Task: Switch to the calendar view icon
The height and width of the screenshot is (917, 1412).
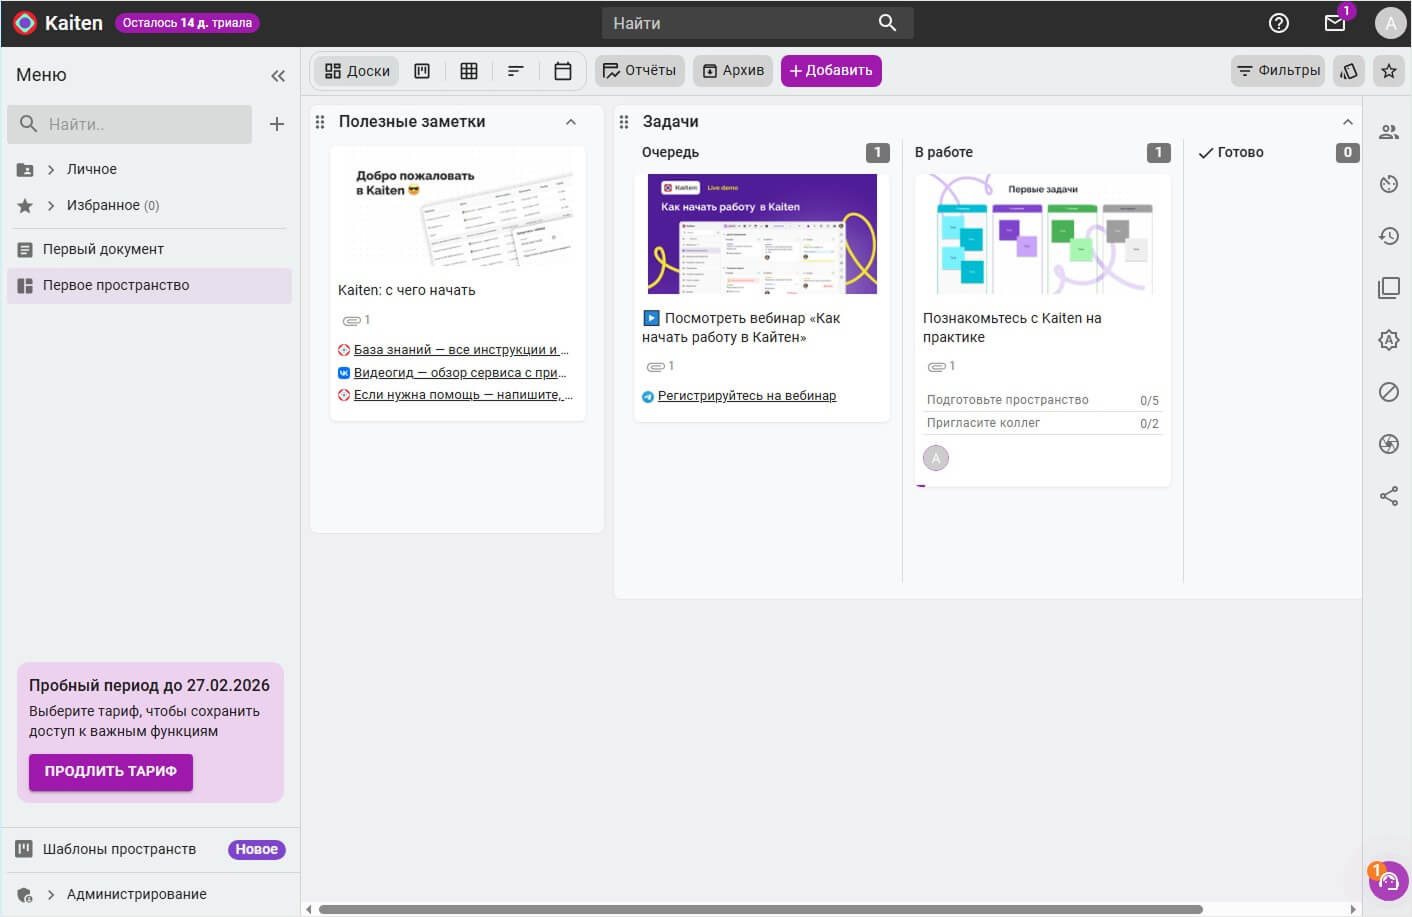Action: [563, 71]
